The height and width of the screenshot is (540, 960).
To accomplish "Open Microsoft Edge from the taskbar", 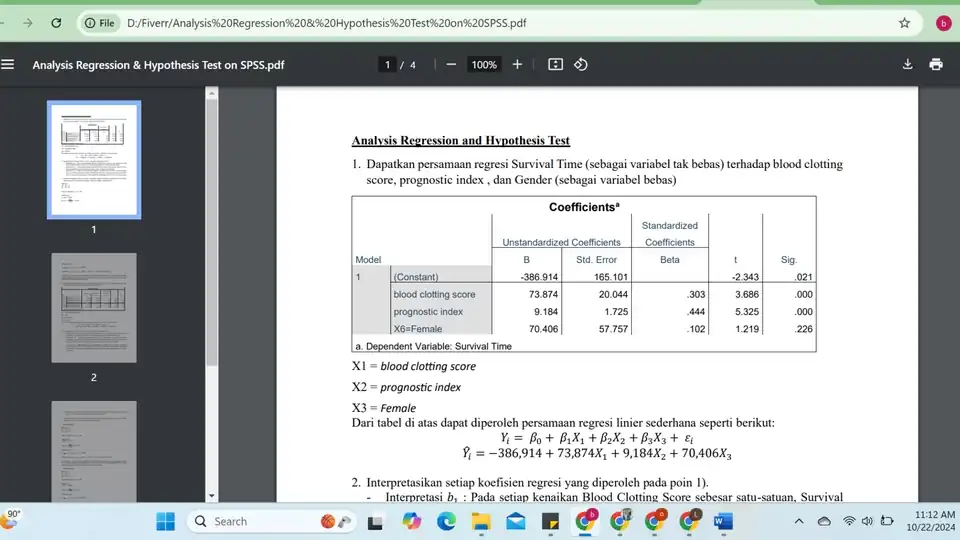I will (446, 522).
